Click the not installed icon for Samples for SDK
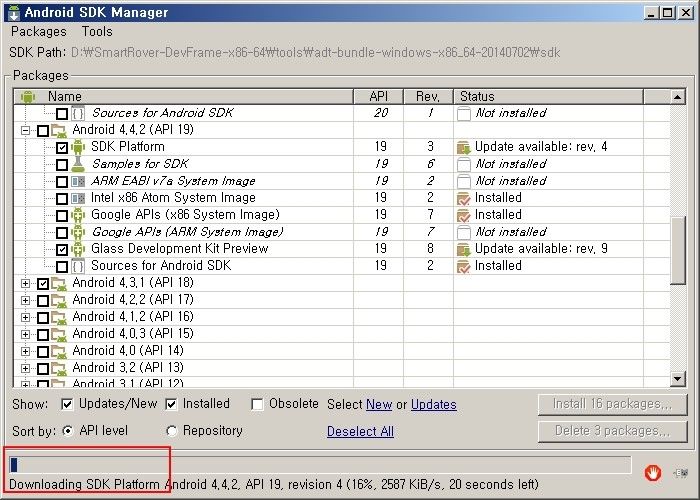Image resolution: width=700 pixels, height=500 pixels. tap(464, 164)
